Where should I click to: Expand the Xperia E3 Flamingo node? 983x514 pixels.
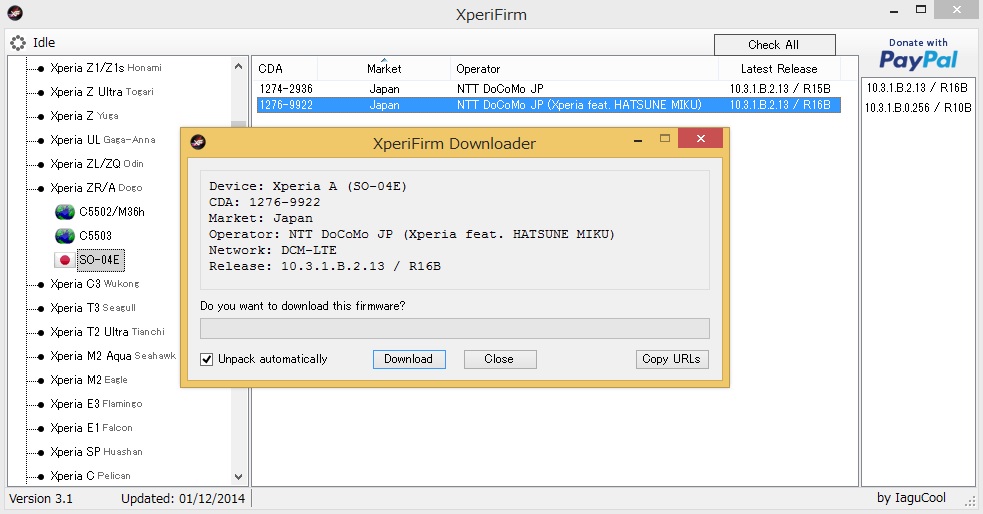point(41,404)
